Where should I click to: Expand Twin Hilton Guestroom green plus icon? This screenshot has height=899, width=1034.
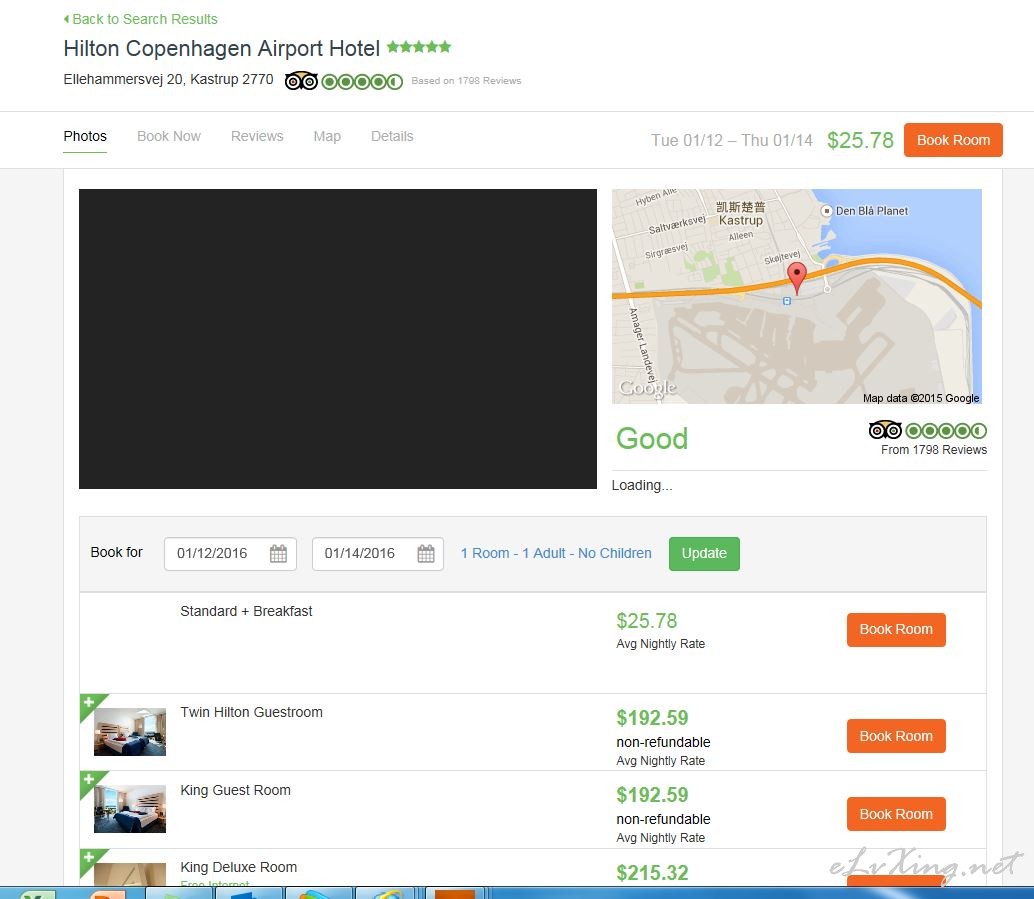(x=89, y=702)
